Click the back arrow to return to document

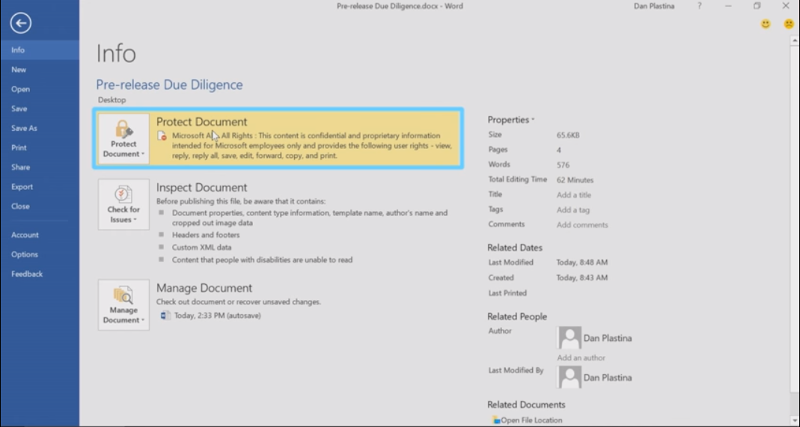[20, 23]
